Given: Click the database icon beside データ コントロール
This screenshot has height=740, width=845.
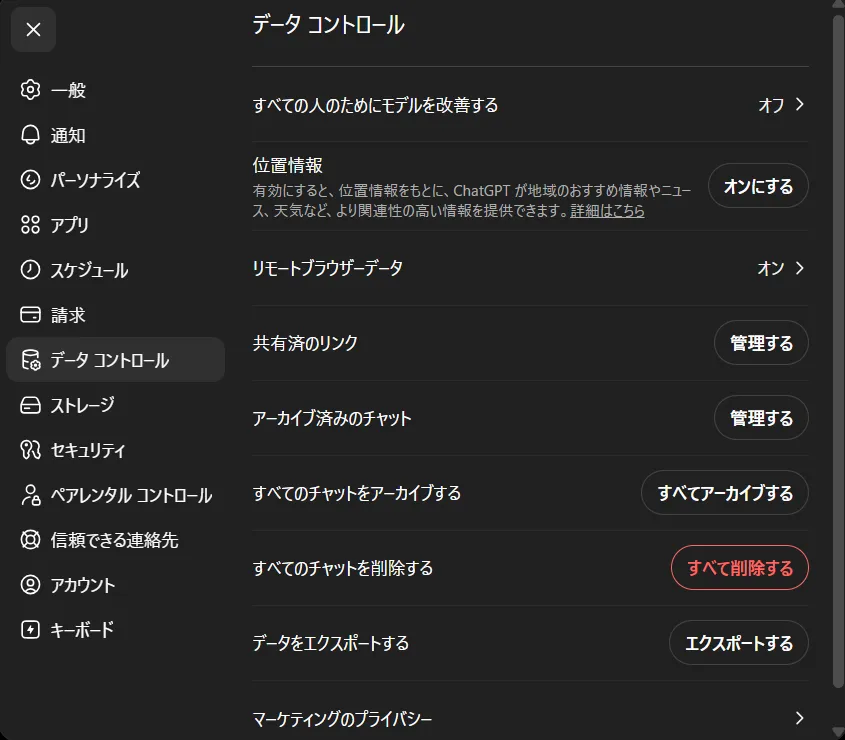Looking at the screenshot, I should [x=30, y=359].
